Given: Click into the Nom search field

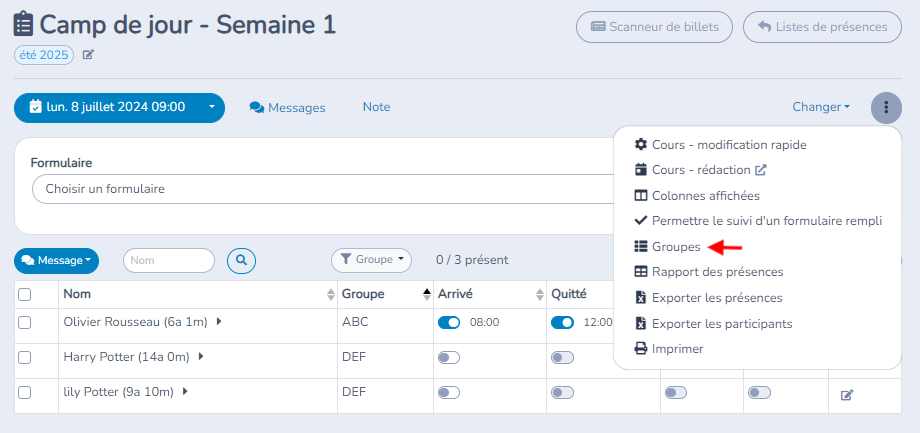Looking at the screenshot, I should (169, 261).
